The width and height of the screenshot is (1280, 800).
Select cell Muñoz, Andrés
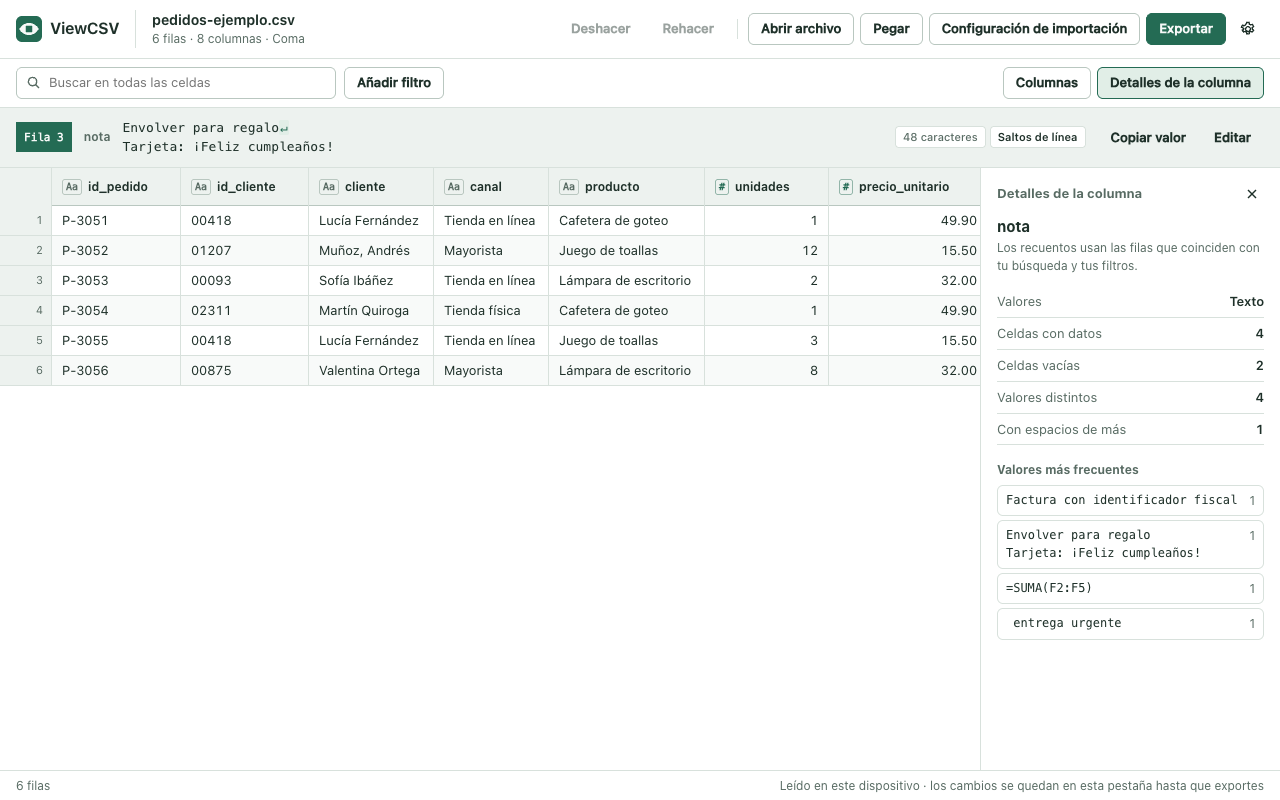[x=370, y=251]
